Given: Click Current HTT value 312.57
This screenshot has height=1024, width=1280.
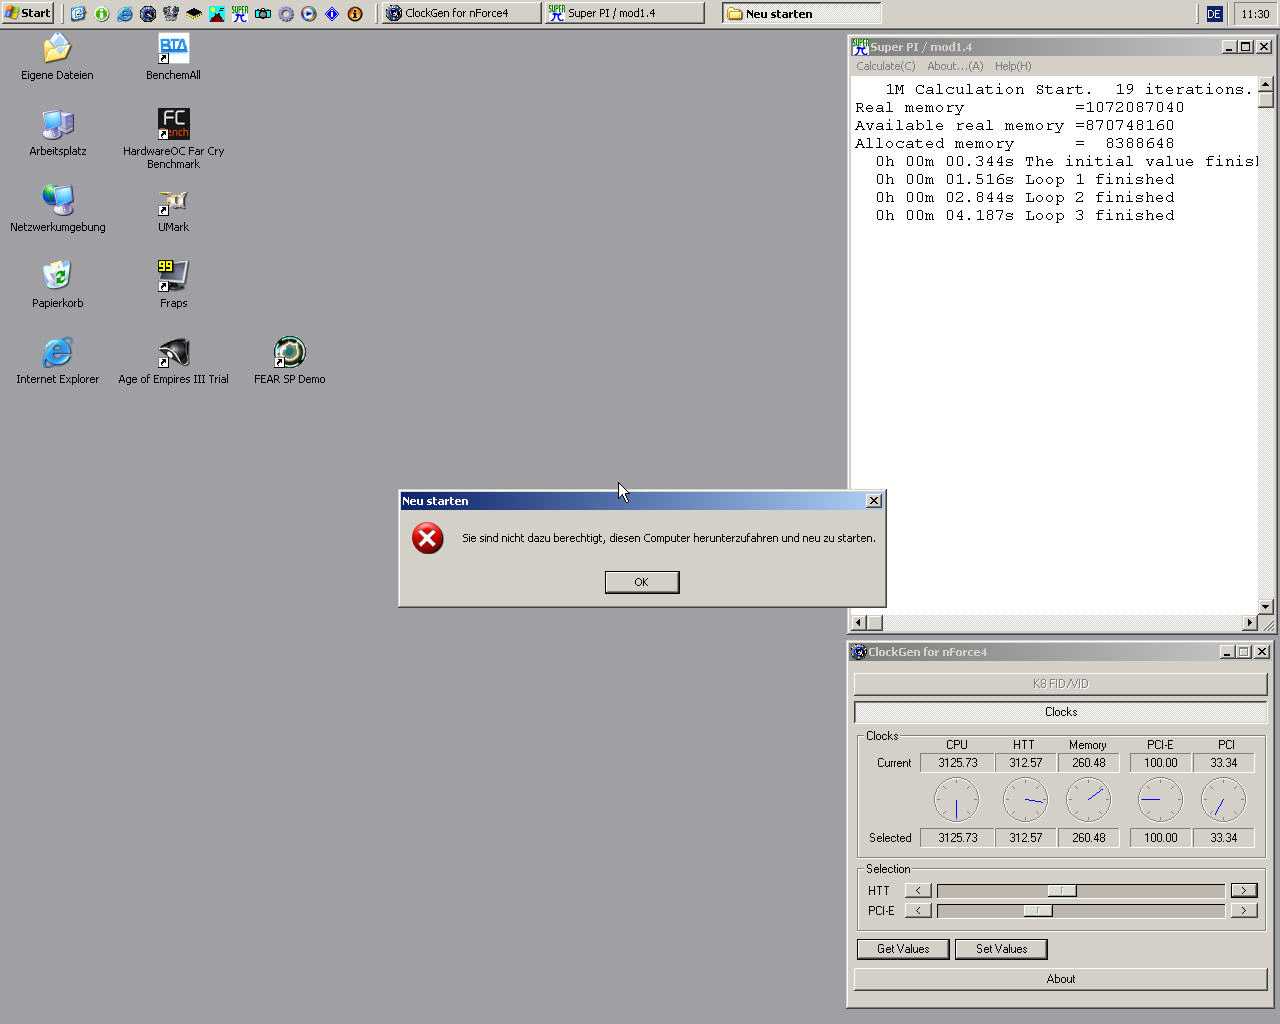Looking at the screenshot, I should point(1025,763).
